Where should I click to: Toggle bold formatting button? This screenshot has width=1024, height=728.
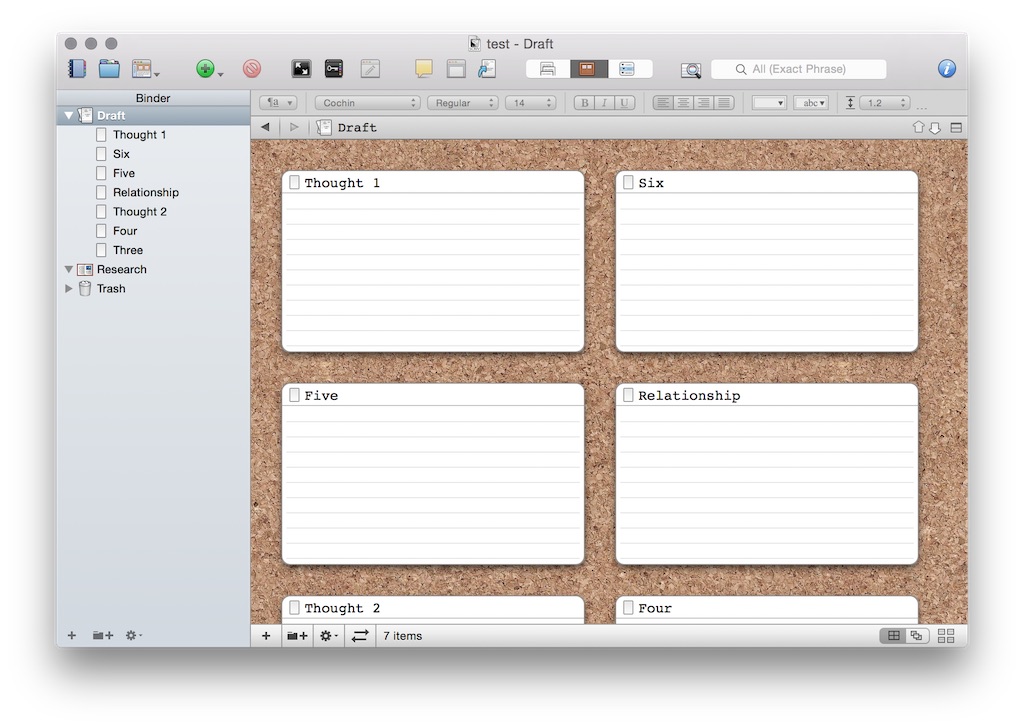tap(583, 103)
